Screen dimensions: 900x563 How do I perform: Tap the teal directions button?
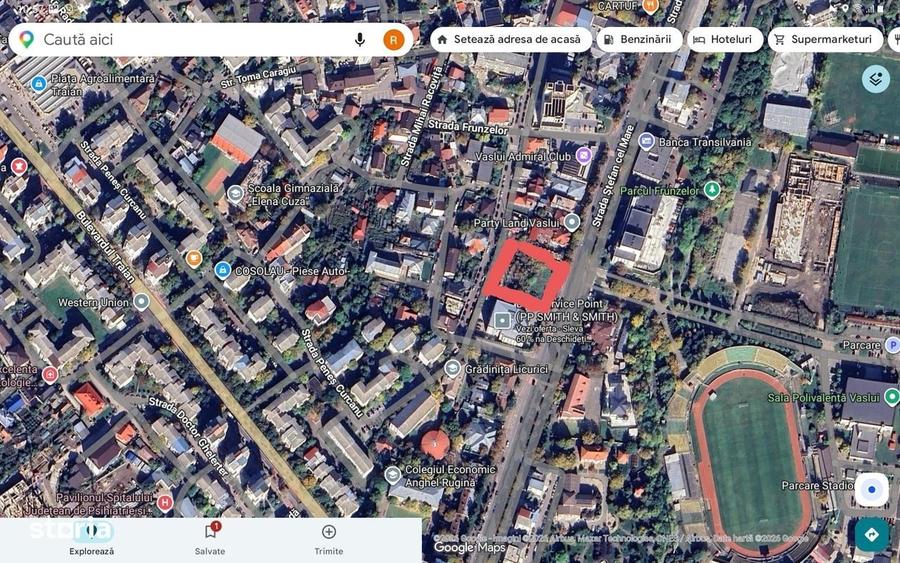(x=871, y=534)
